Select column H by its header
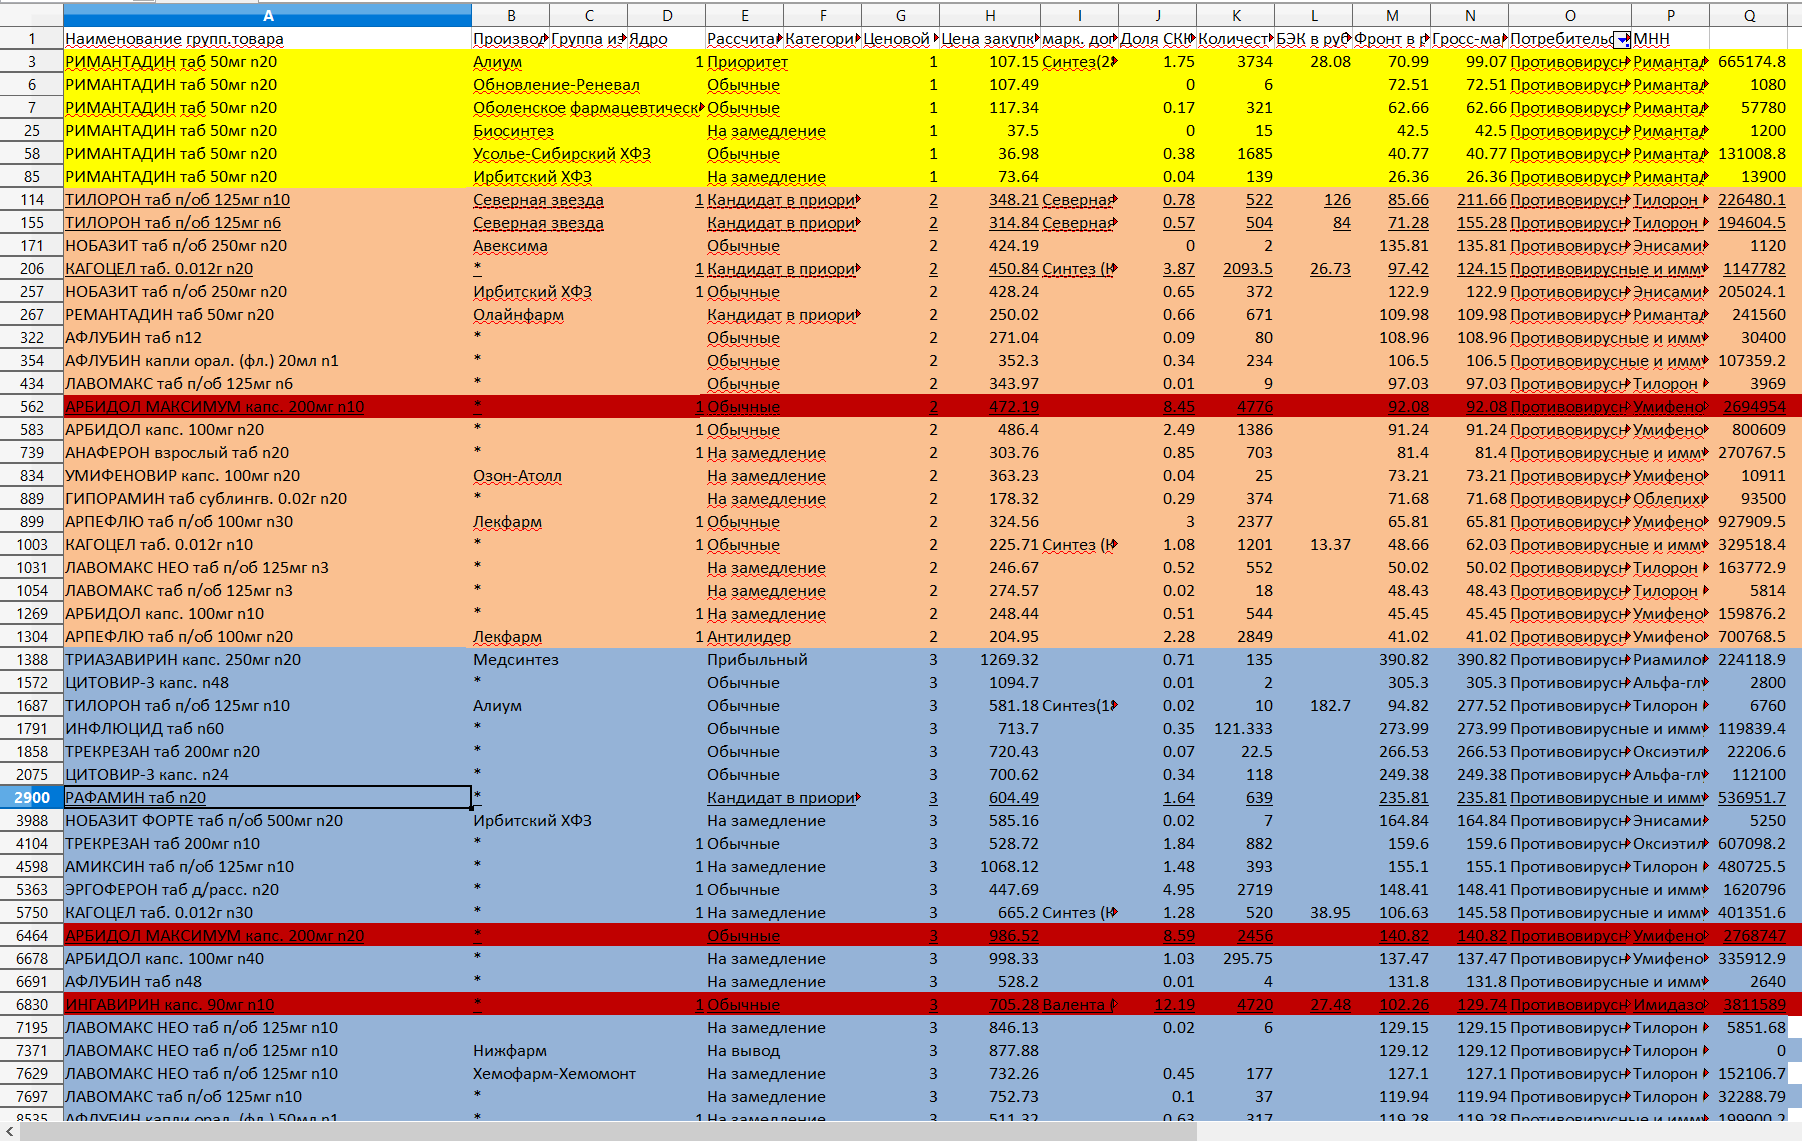Viewport: 1802px width, 1141px height. coord(989,15)
